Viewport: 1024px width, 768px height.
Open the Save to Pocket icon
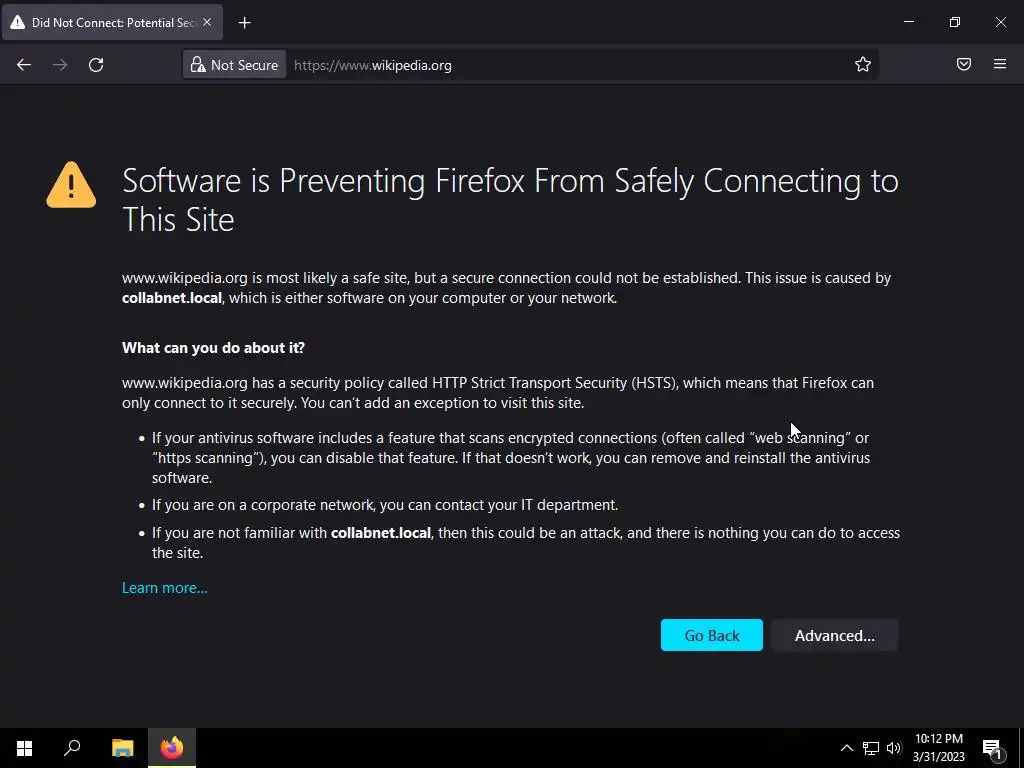pos(964,65)
